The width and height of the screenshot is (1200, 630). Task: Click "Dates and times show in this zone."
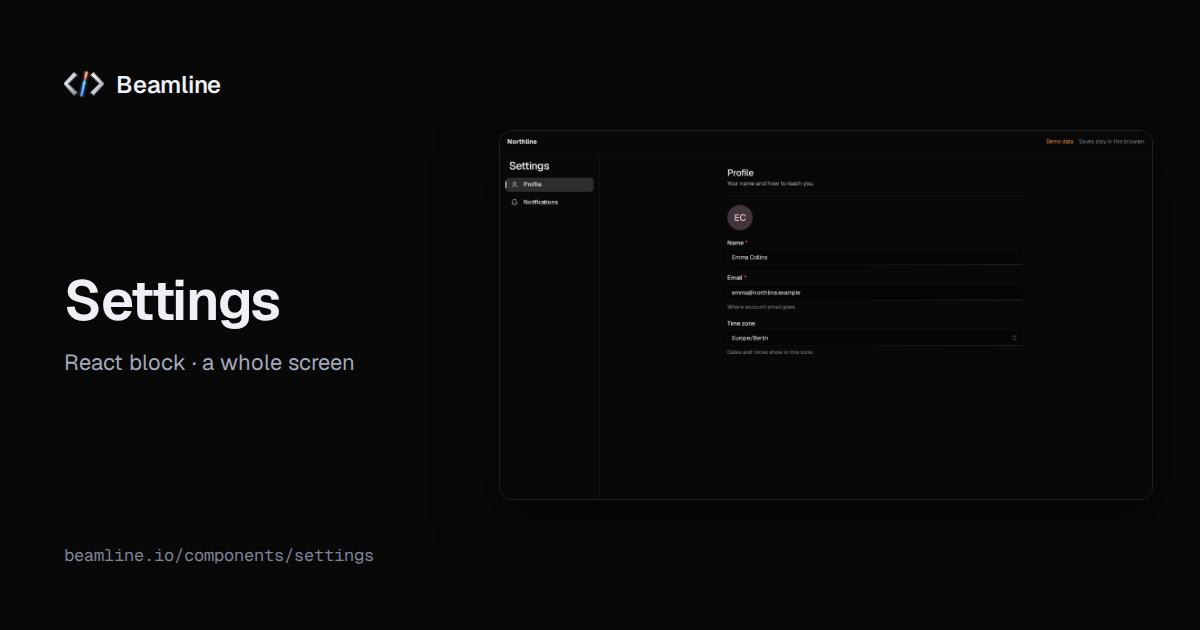coord(770,352)
